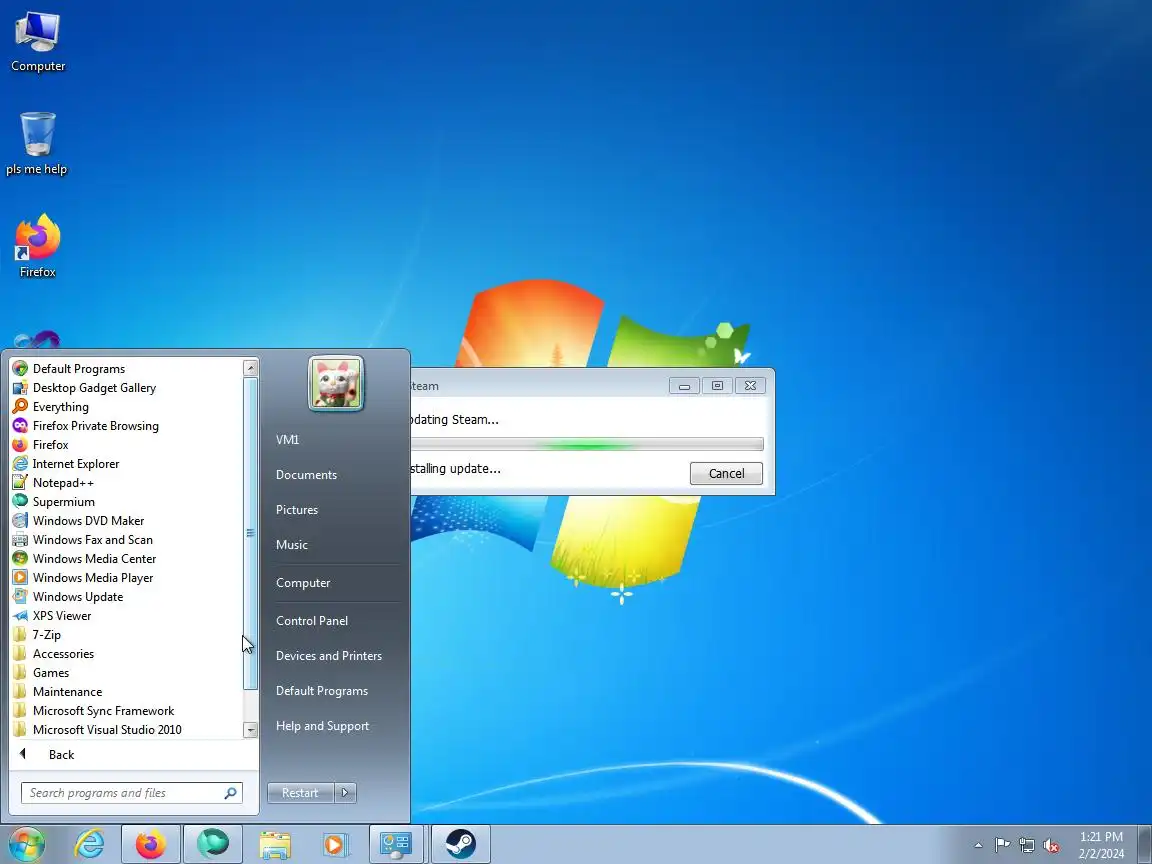The height and width of the screenshot is (864, 1152).
Task: Click the user account cat picture
Action: tap(336, 383)
